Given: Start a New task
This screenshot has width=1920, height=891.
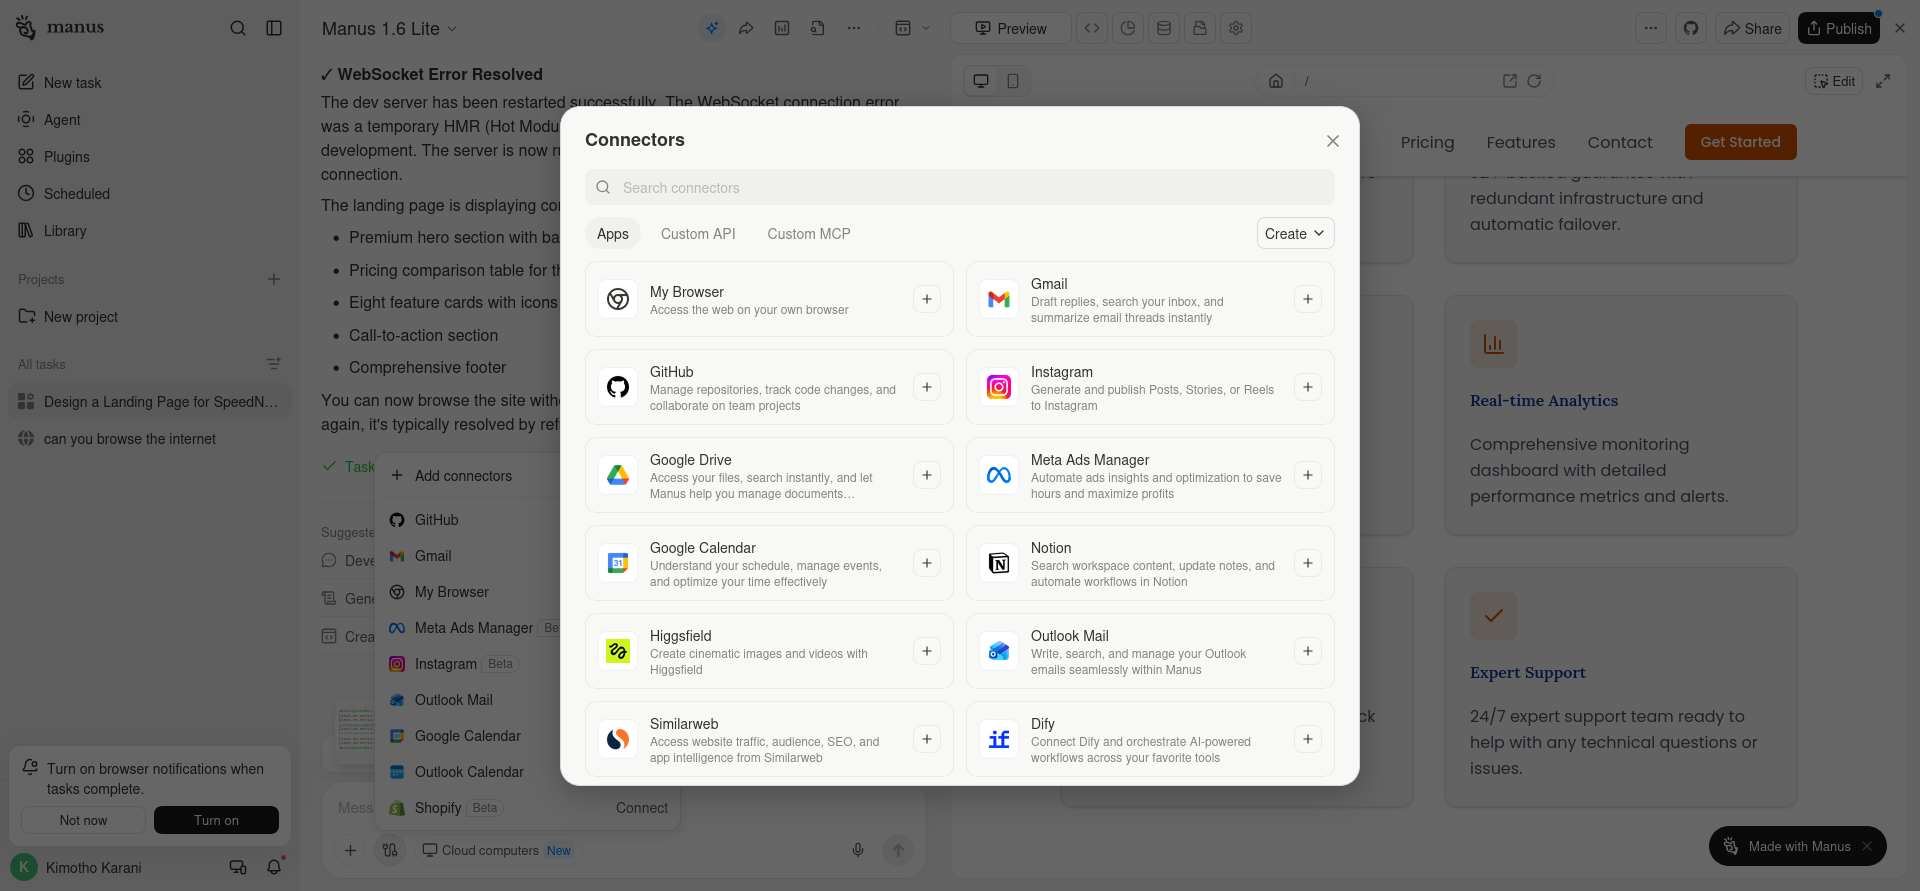Looking at the screenshot, I should pos(150,83).
